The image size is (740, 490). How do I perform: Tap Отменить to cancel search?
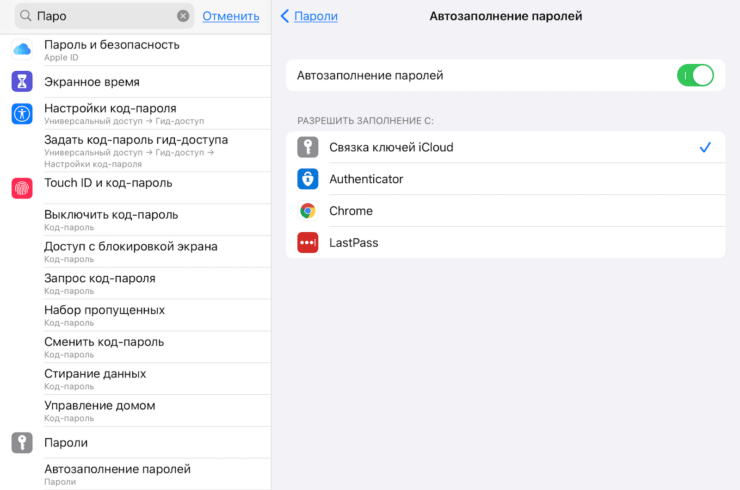[x=231, y=16]
